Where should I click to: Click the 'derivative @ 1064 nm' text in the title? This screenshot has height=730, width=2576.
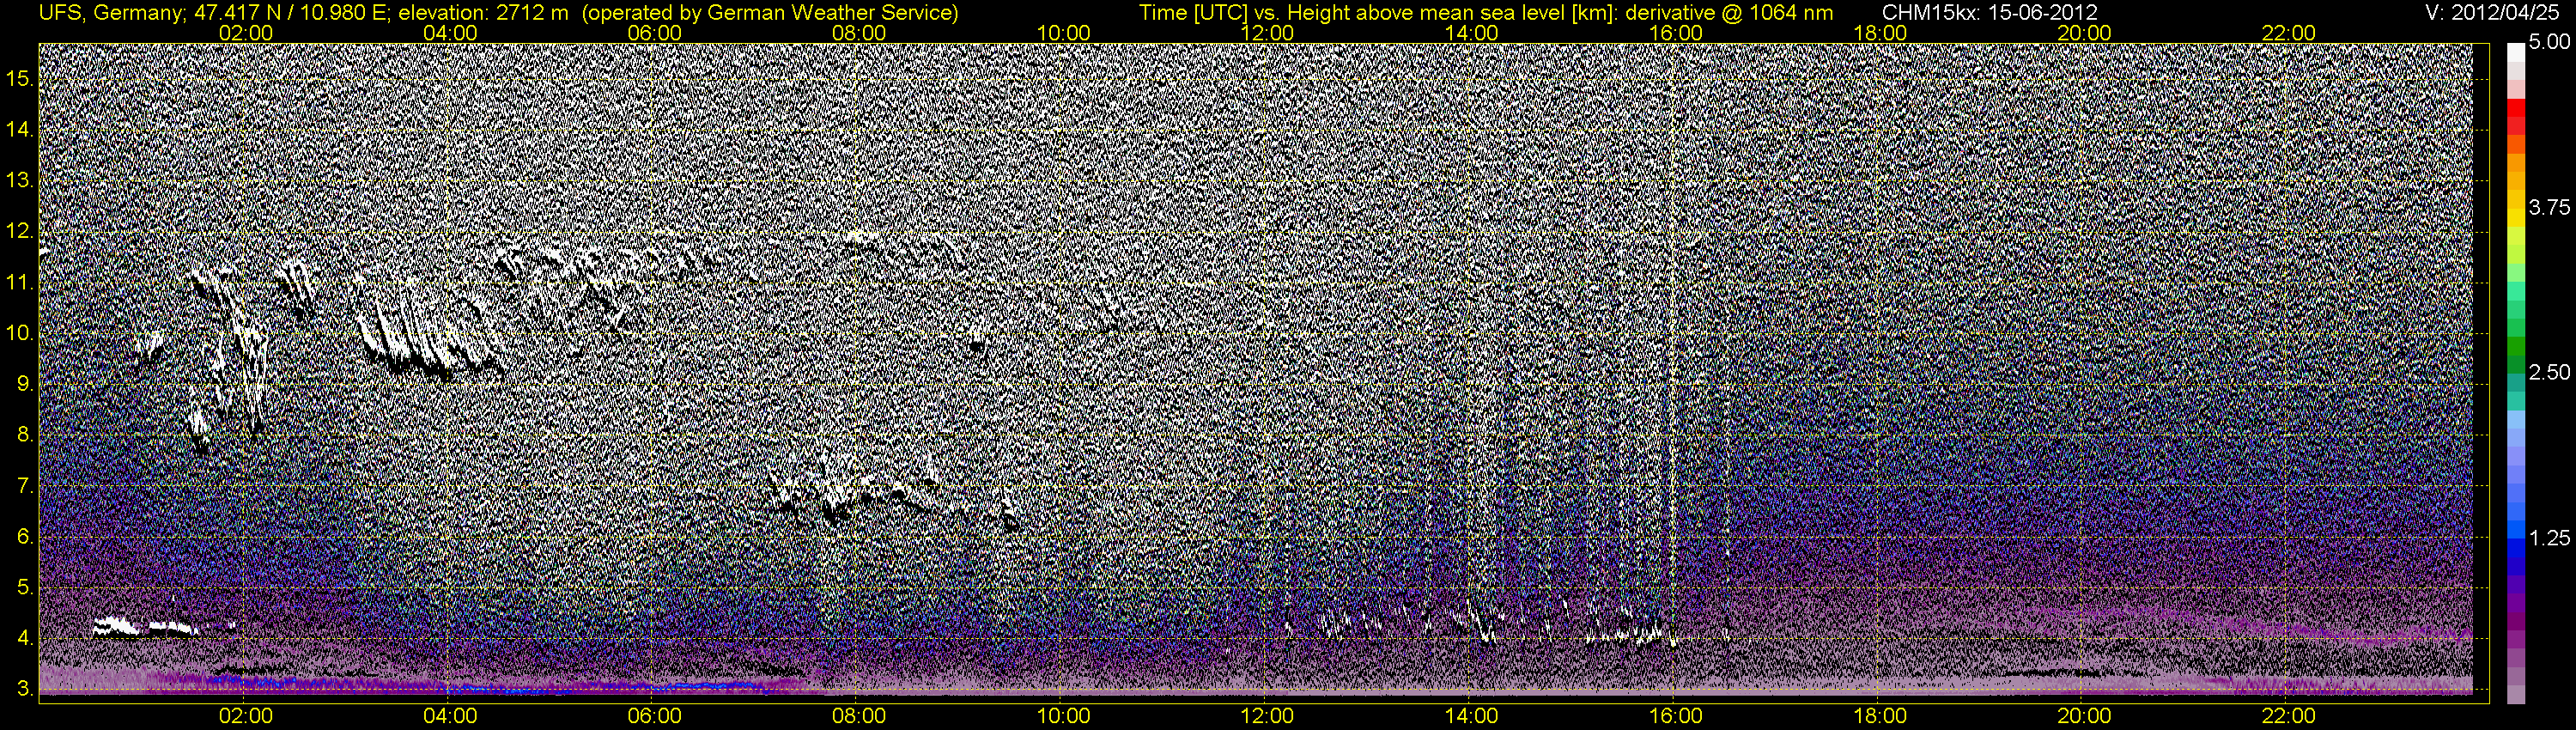click(x=1732, y=12)
